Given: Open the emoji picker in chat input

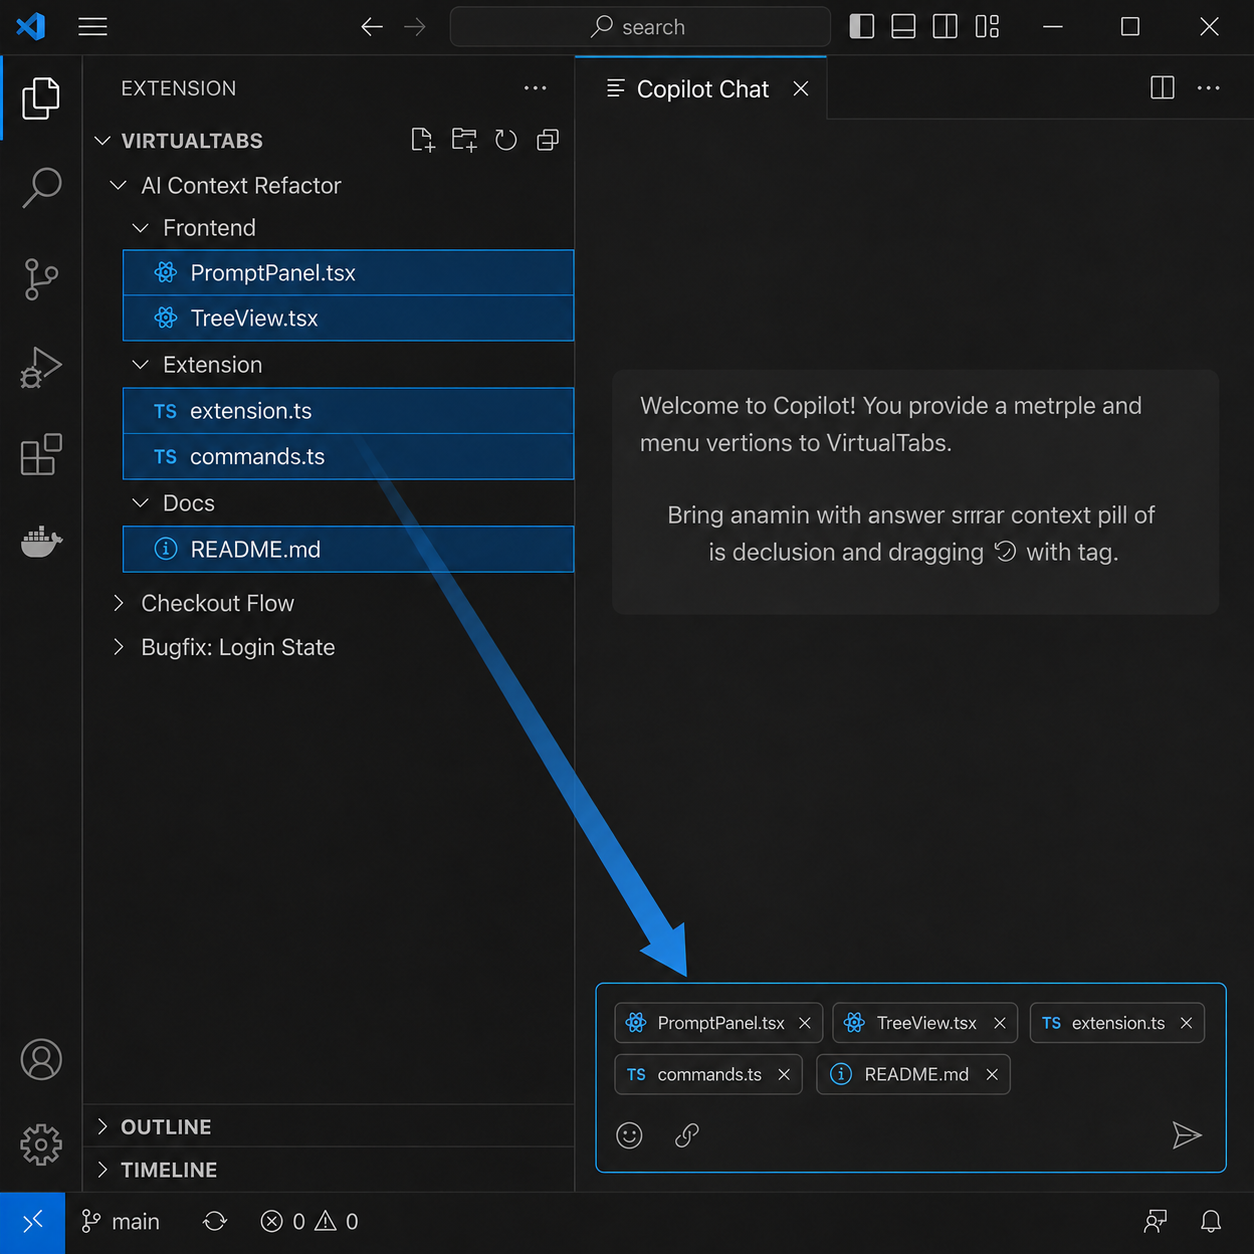Looking at the screenshot, I should tap(630, 1135).
